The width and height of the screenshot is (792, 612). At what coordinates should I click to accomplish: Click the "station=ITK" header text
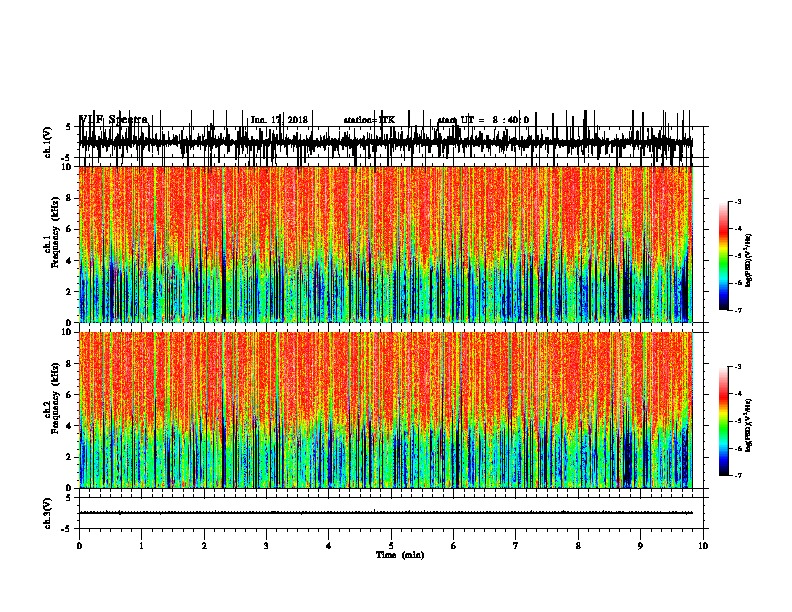(369, 120)
